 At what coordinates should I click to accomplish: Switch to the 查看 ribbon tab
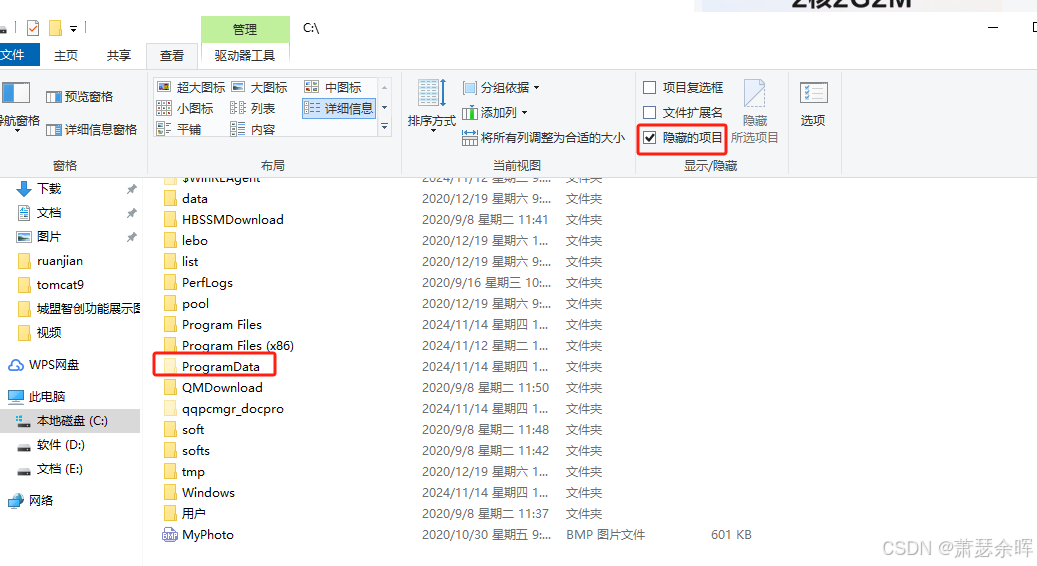[x=172, y=56]
